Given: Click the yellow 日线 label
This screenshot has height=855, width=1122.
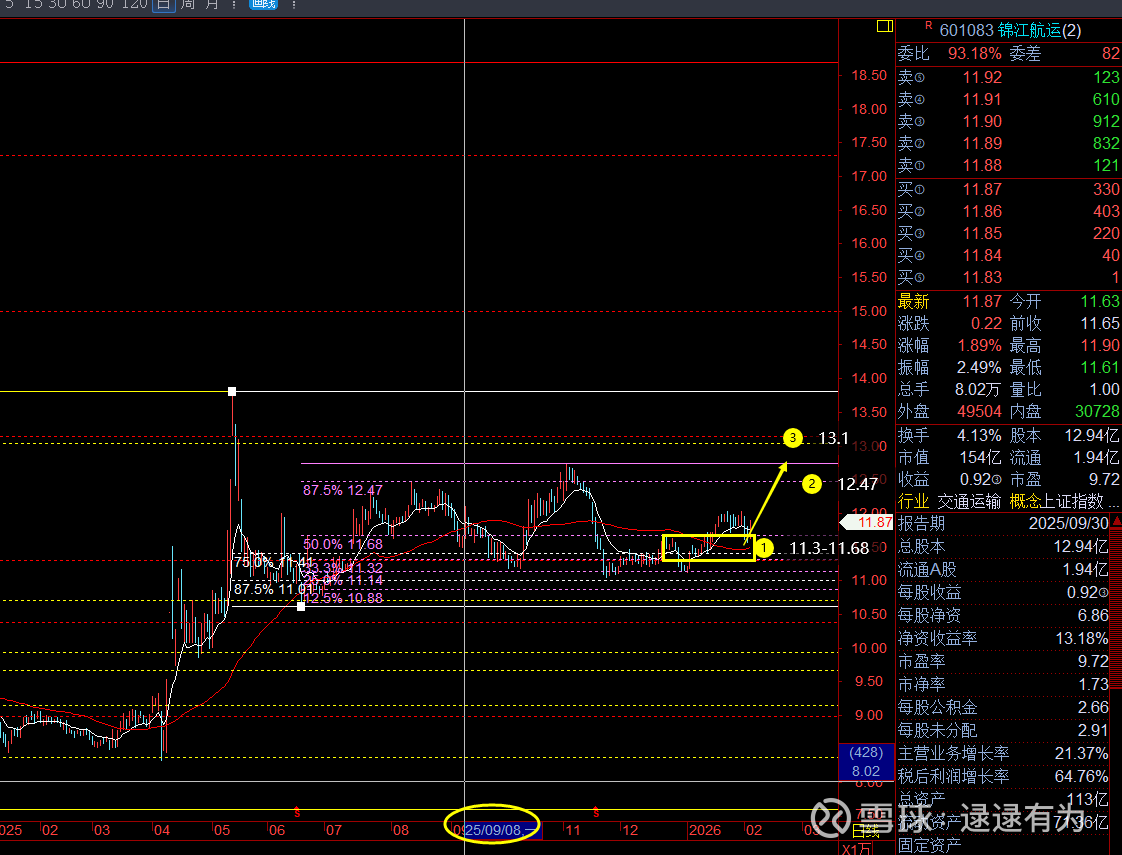Looking at the screenshot, I should (866, 831).
